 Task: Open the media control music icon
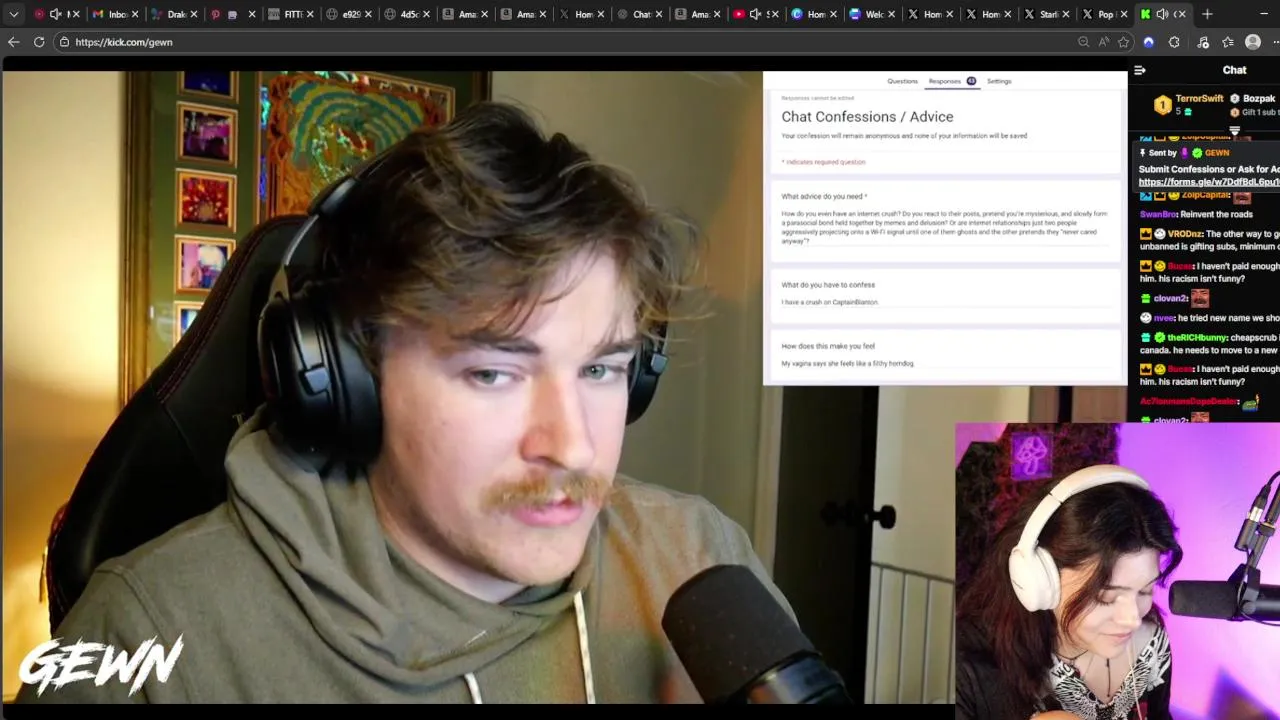tap(1203, 42)
